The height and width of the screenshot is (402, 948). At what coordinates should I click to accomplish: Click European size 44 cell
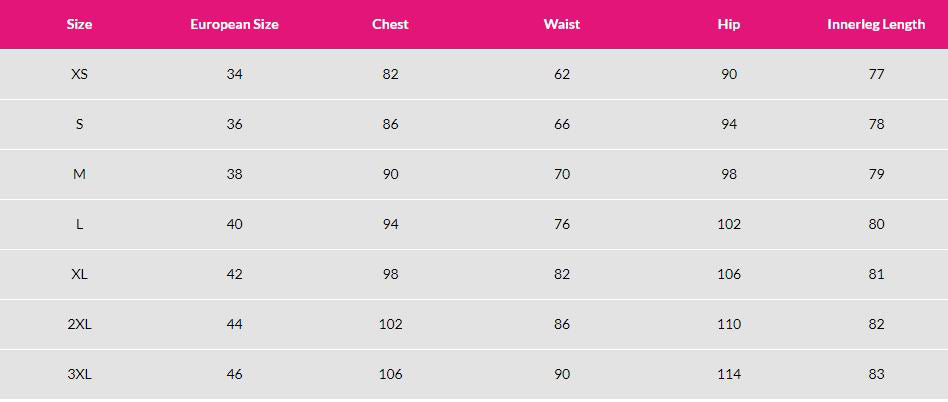[234, 324]
